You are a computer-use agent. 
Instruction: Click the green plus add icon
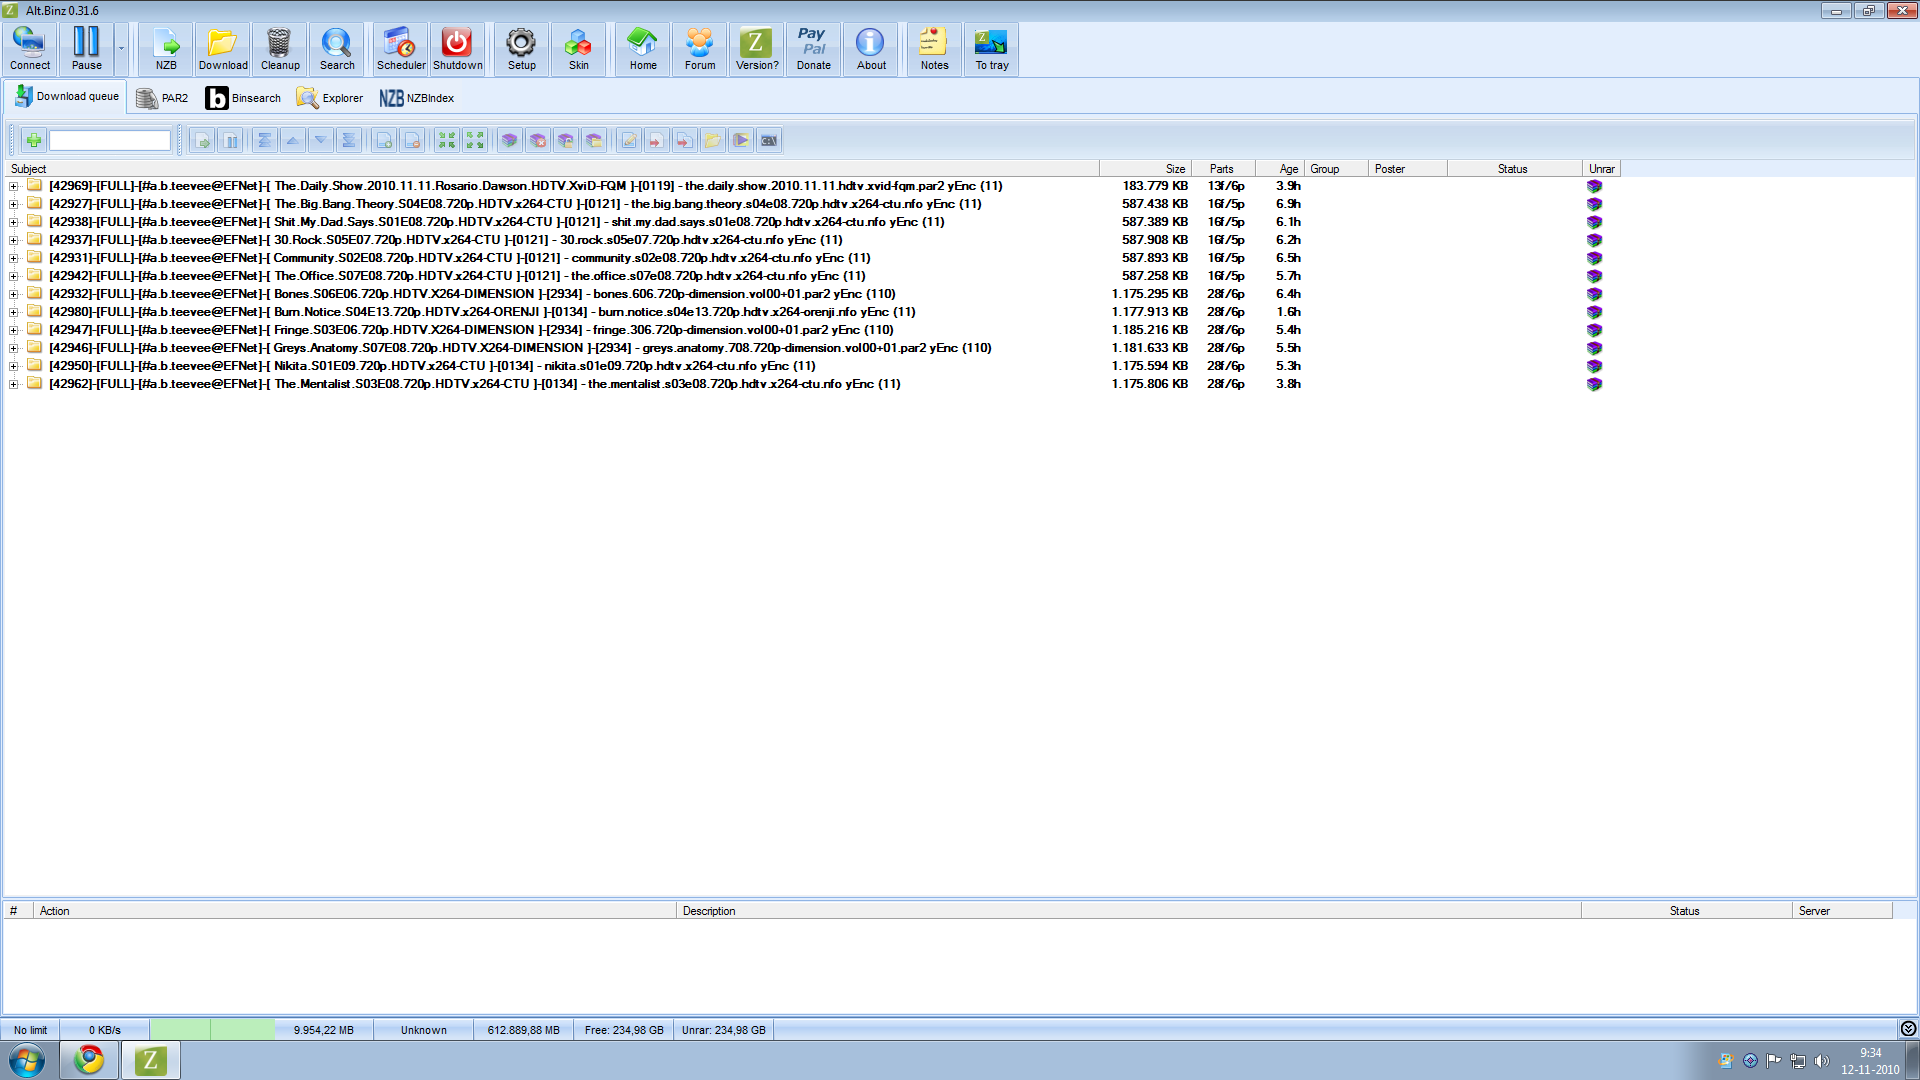pyautogui.click(x=34, y=141)
